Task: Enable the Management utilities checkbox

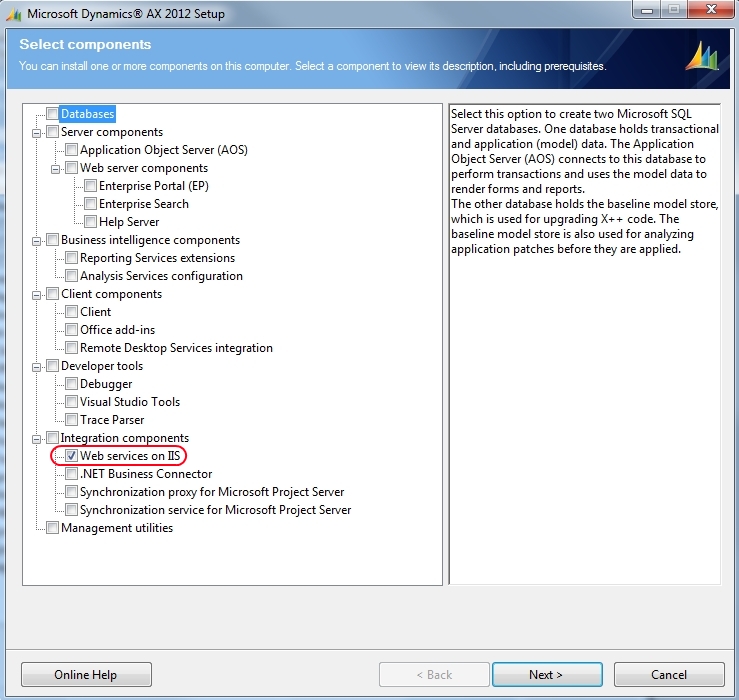Action: (52, 527)
